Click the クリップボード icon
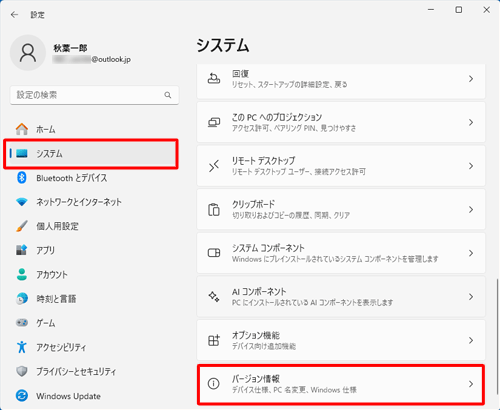The width and height of the screenshot is (500, 410). tap(214, 210)
